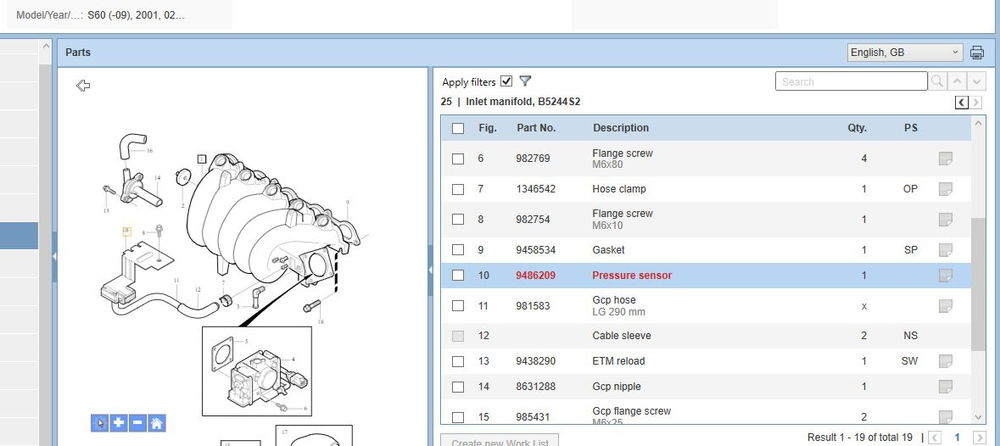Check the select-all box in table header
Image resolution: width=1000 pixels, height=446 pixels.
click(x=458, y=128)
